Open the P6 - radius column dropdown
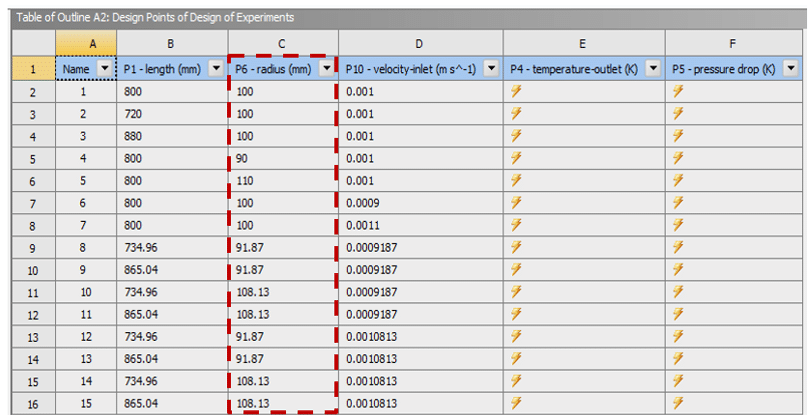 [x=326, y=69]
